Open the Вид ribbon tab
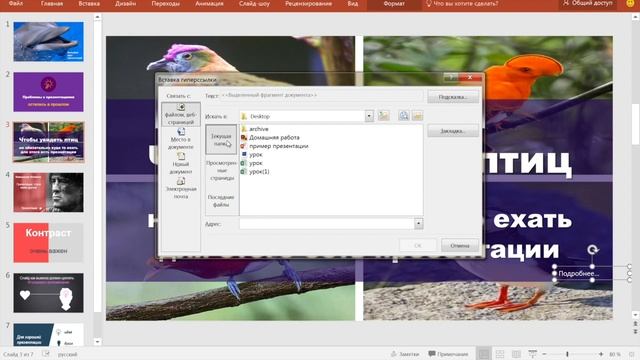This screenshot has height=360, width=640. (x=353, y=4)
